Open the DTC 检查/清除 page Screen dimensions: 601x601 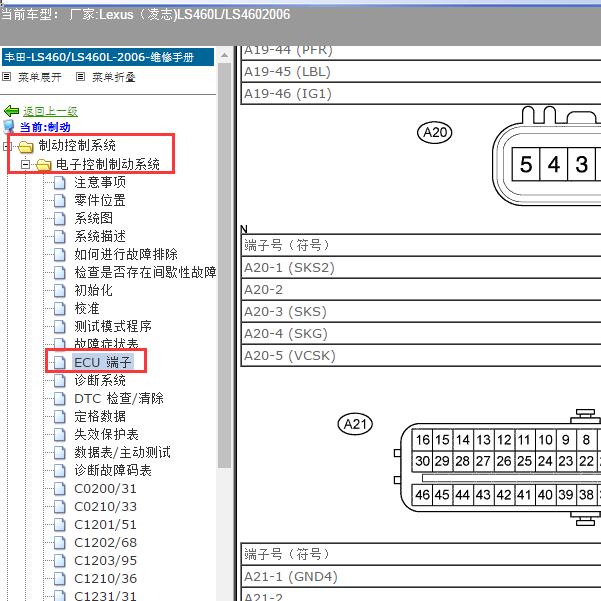coord(119,398)
